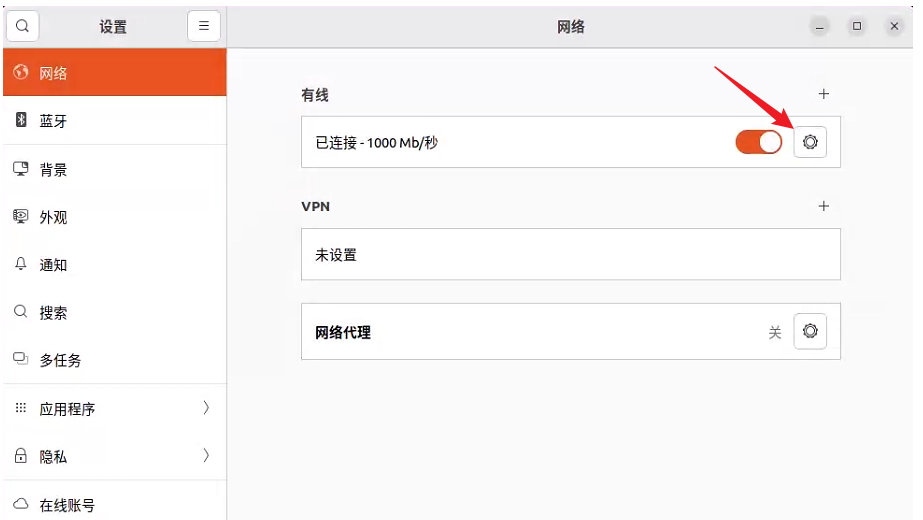
Task: Select the 网络 globe icon in sidebar
Action: (x=21, y=72)
